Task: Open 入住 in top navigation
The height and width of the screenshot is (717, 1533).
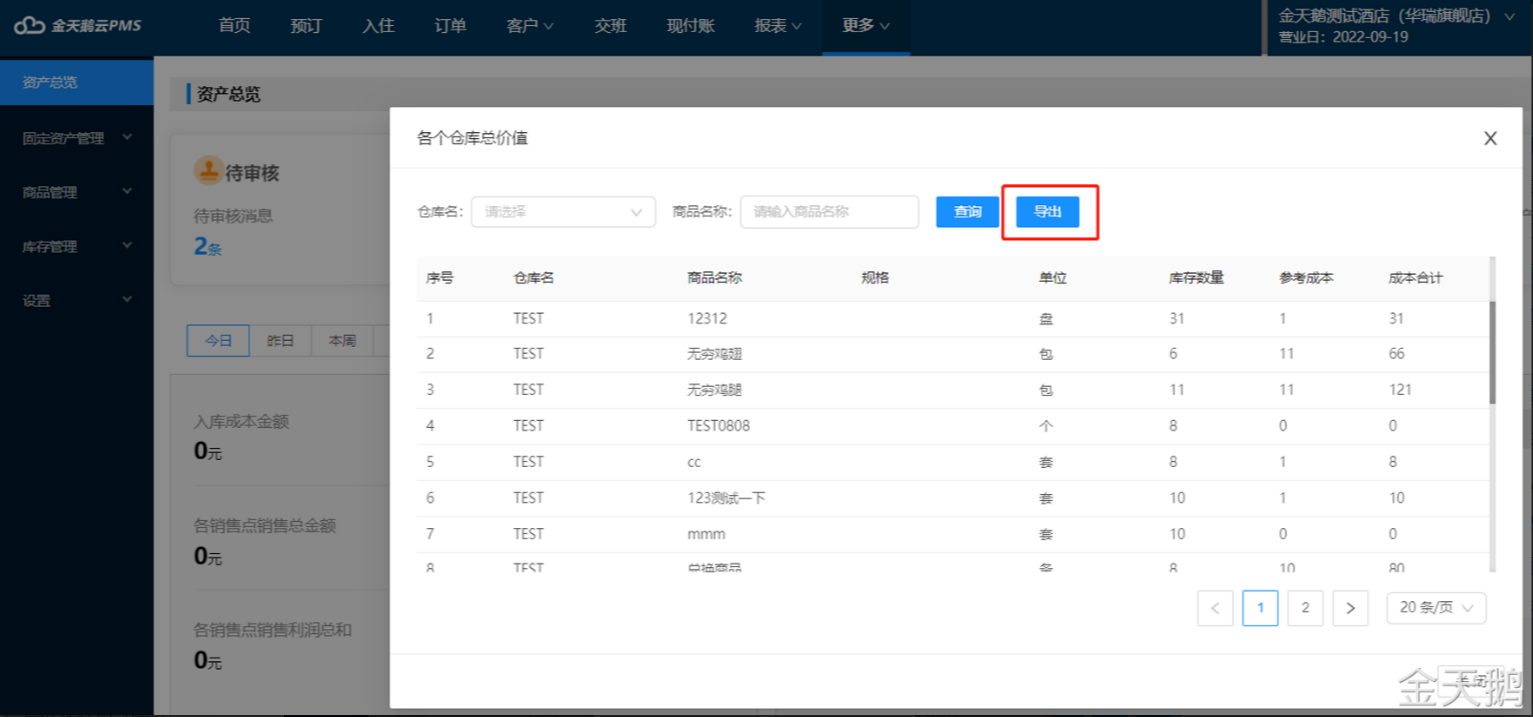Action: 378,26
